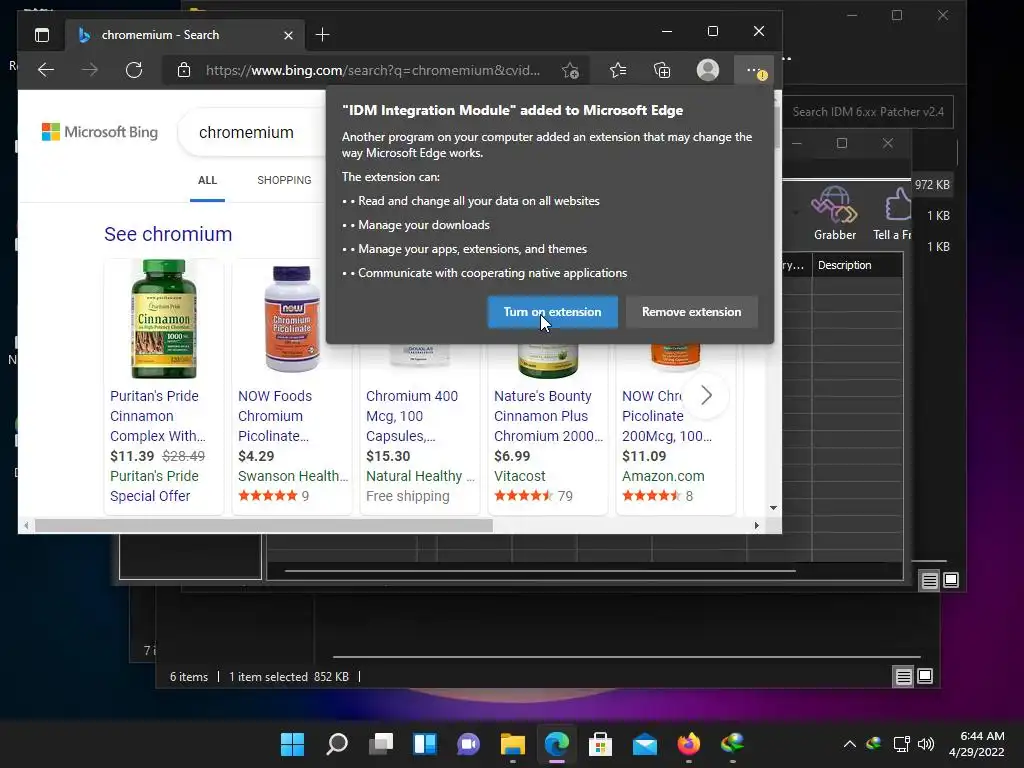
Task: View site info via the lock icon
Action: tap(184, 70)
